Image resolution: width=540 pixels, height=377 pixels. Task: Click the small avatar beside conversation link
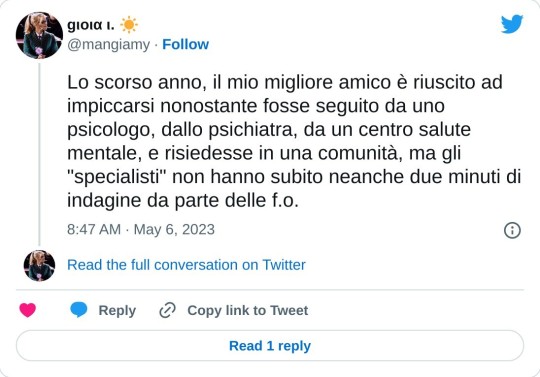click(39, 265)
